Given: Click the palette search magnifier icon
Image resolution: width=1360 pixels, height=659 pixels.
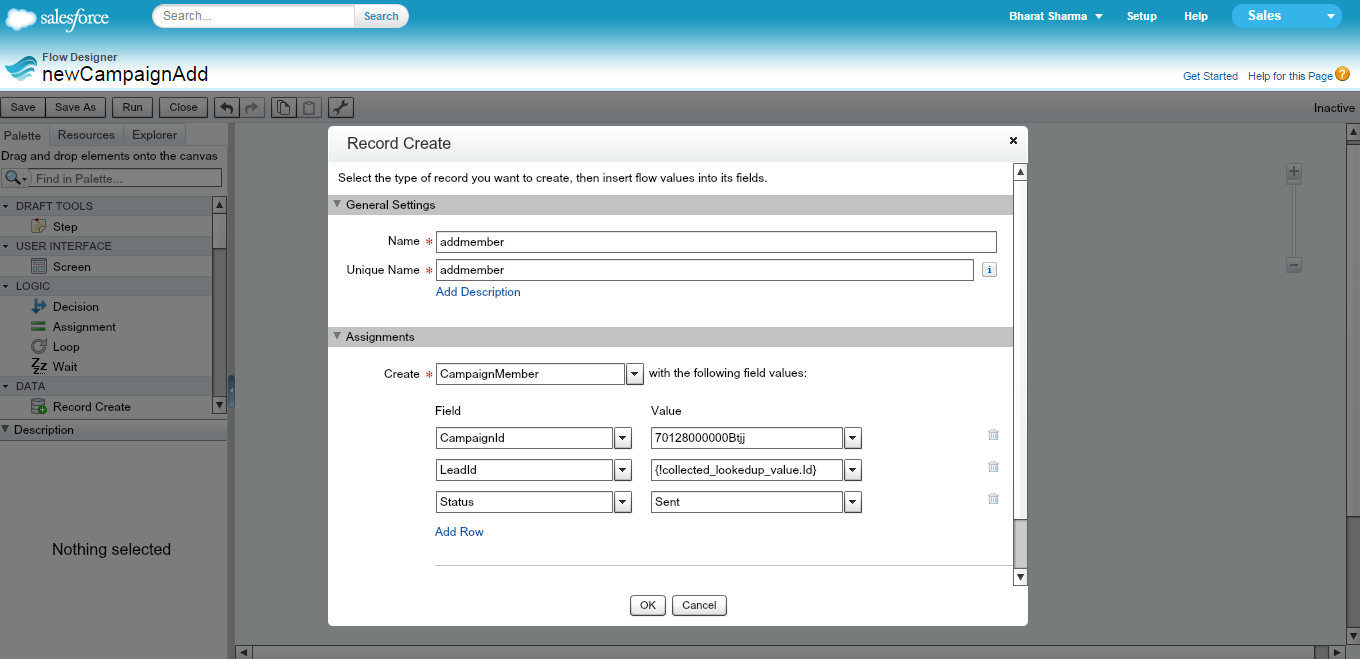Looking at the screenshot, I should [14, 179].
